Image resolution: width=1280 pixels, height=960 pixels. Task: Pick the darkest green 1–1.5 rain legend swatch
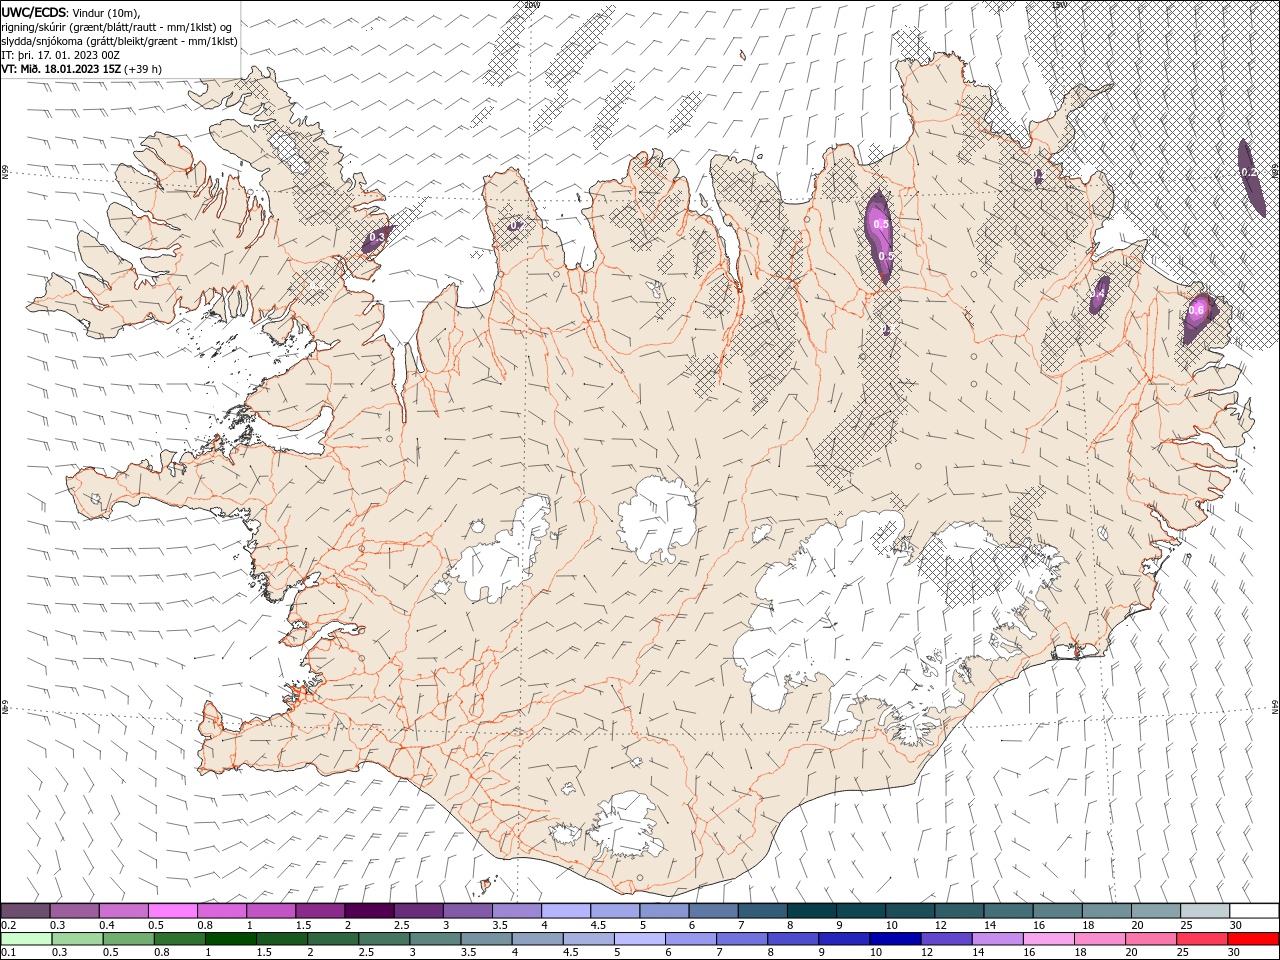coord(231,939)
